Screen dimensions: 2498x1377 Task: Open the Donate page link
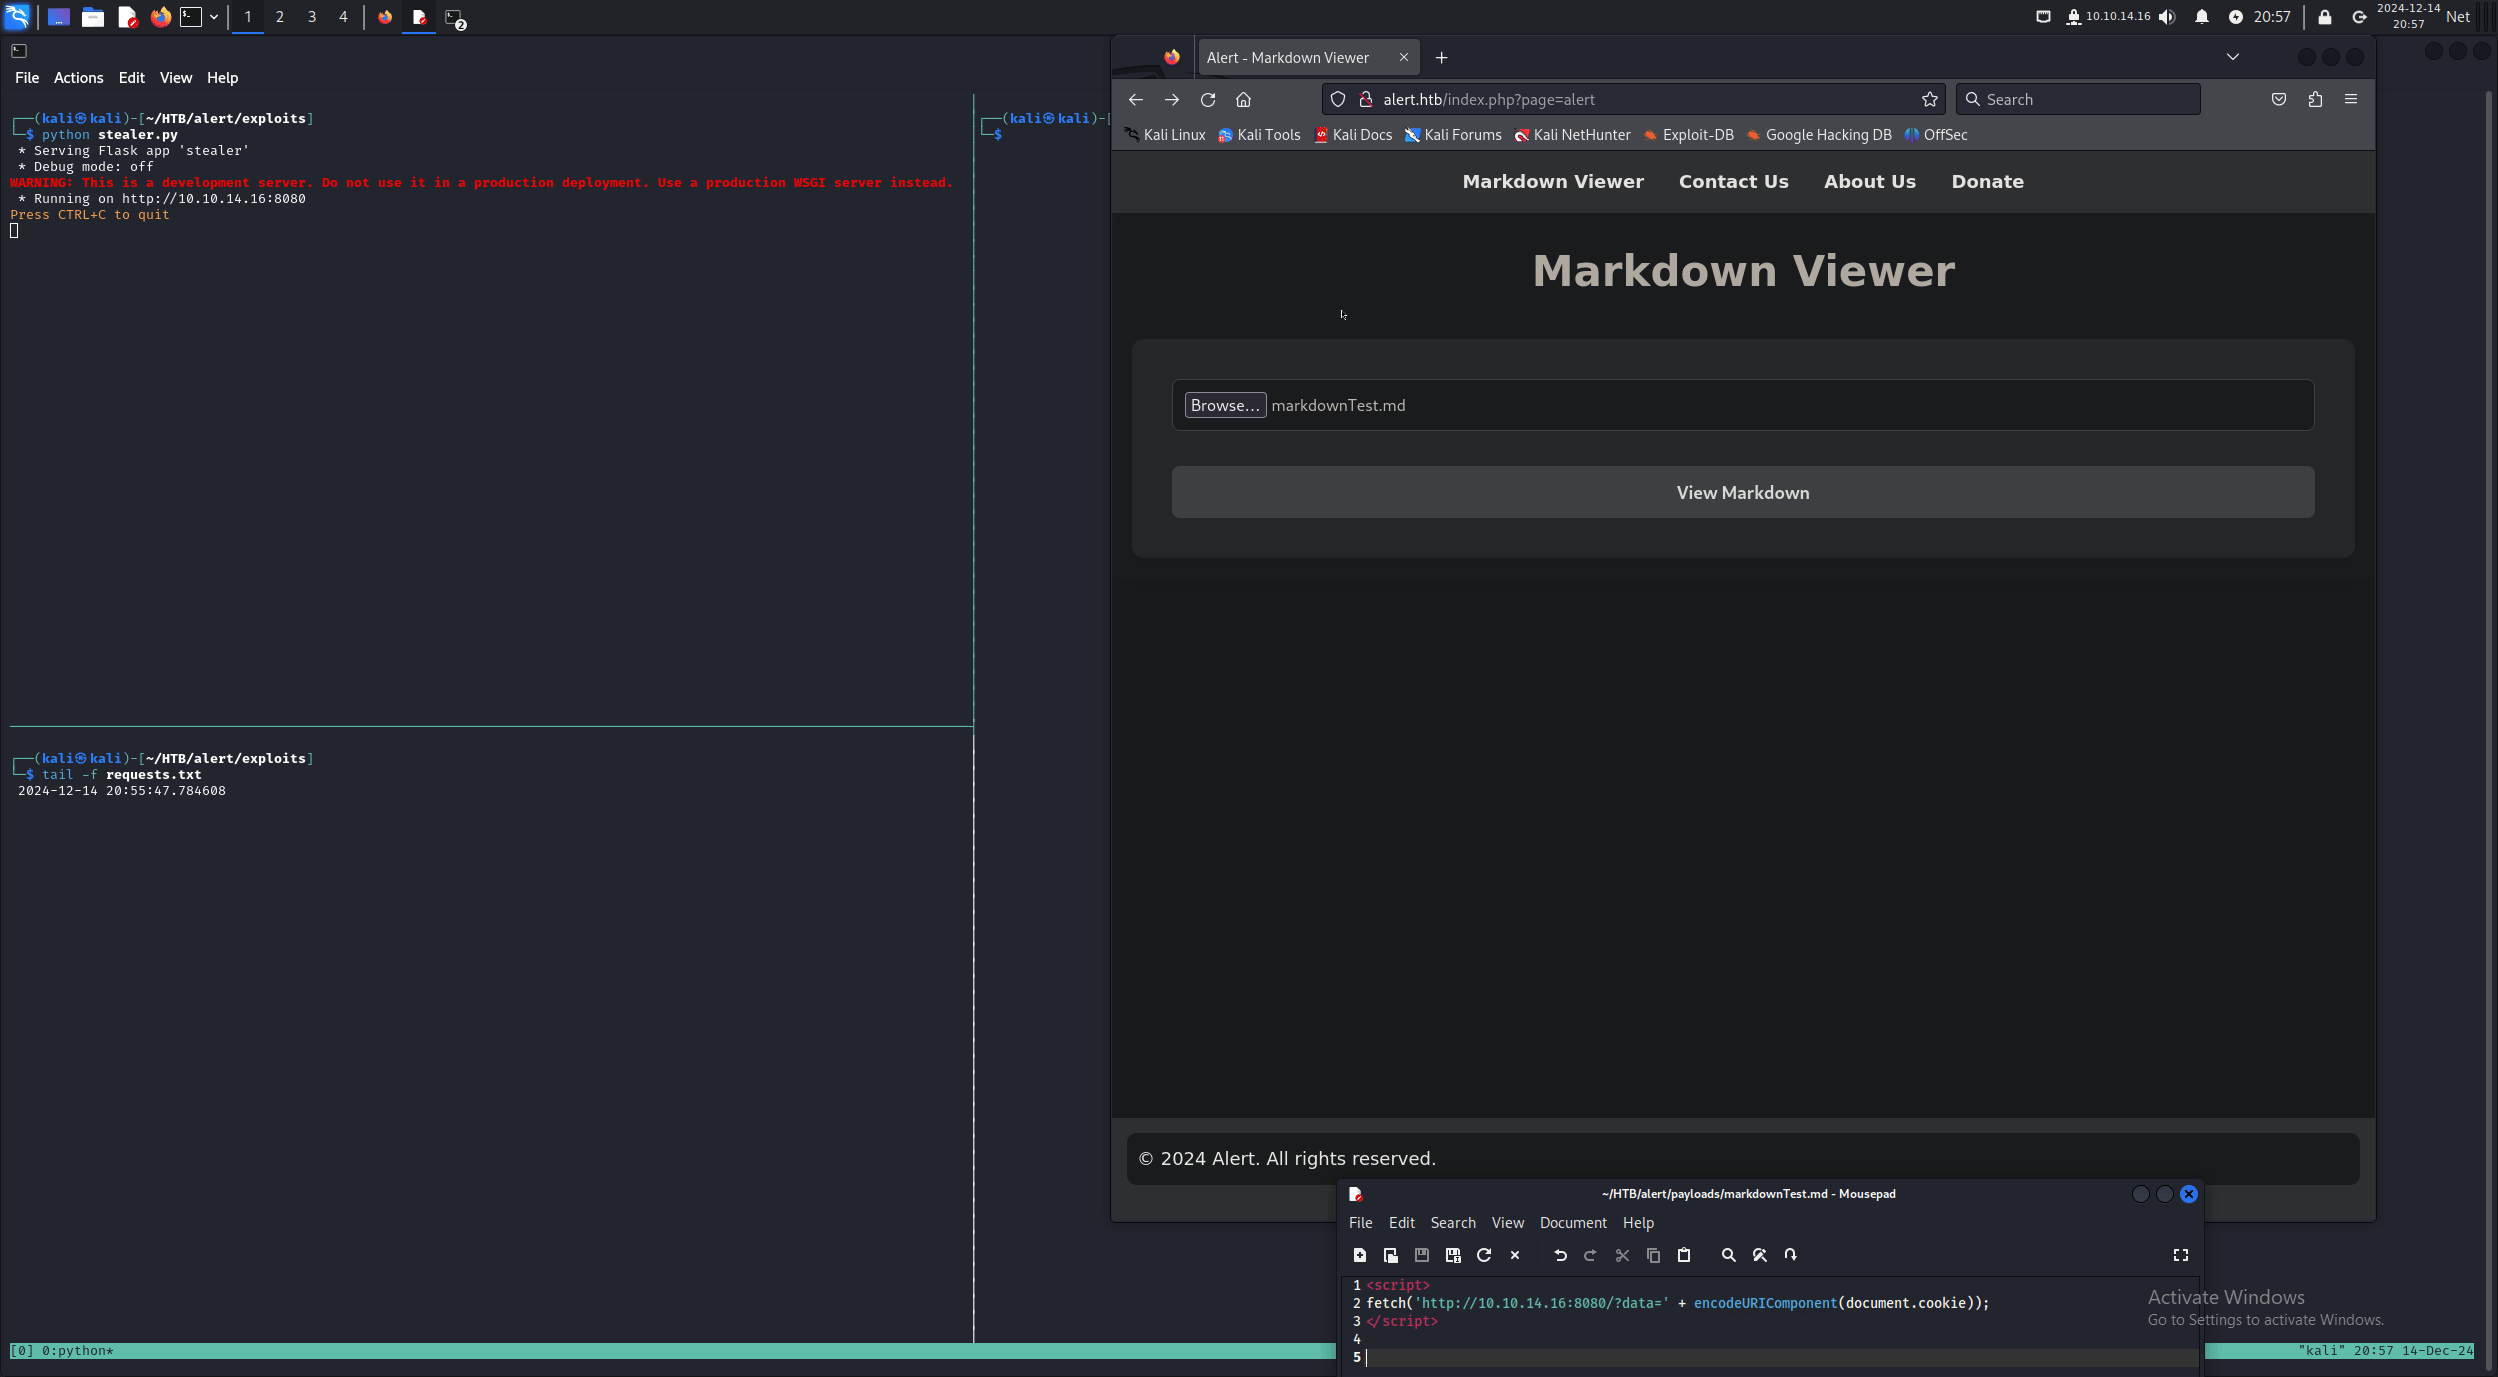(x=1988, y=182)
